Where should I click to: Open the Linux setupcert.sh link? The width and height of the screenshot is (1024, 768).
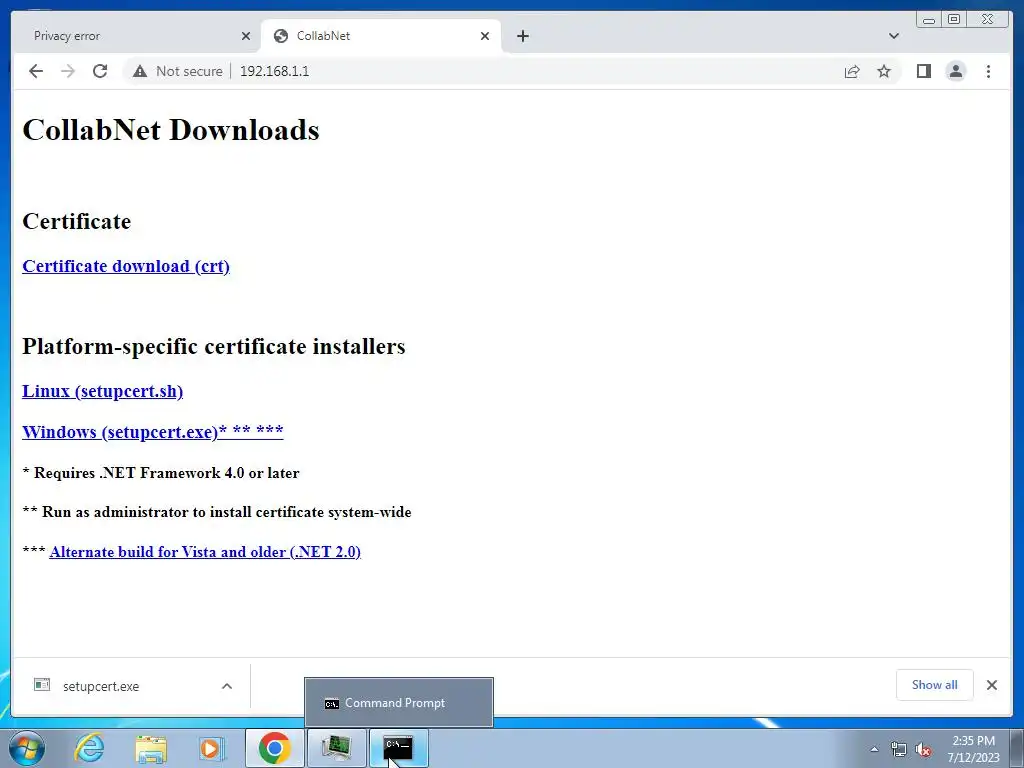103,391
